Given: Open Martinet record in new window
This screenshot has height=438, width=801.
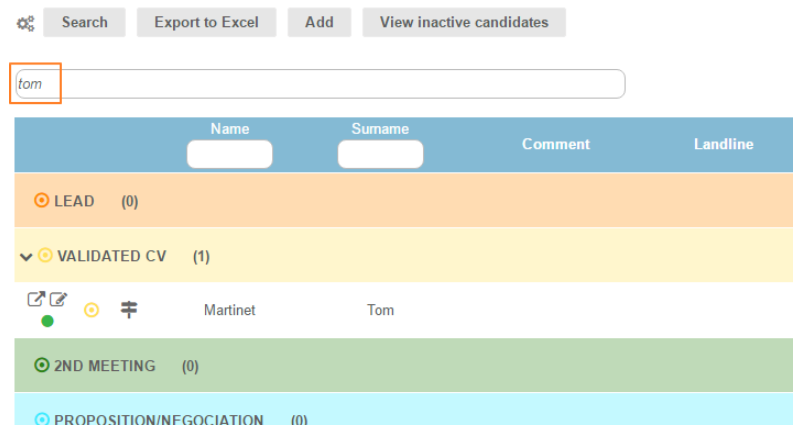Looking at the screenshot, I should click(x=36, y=299).
